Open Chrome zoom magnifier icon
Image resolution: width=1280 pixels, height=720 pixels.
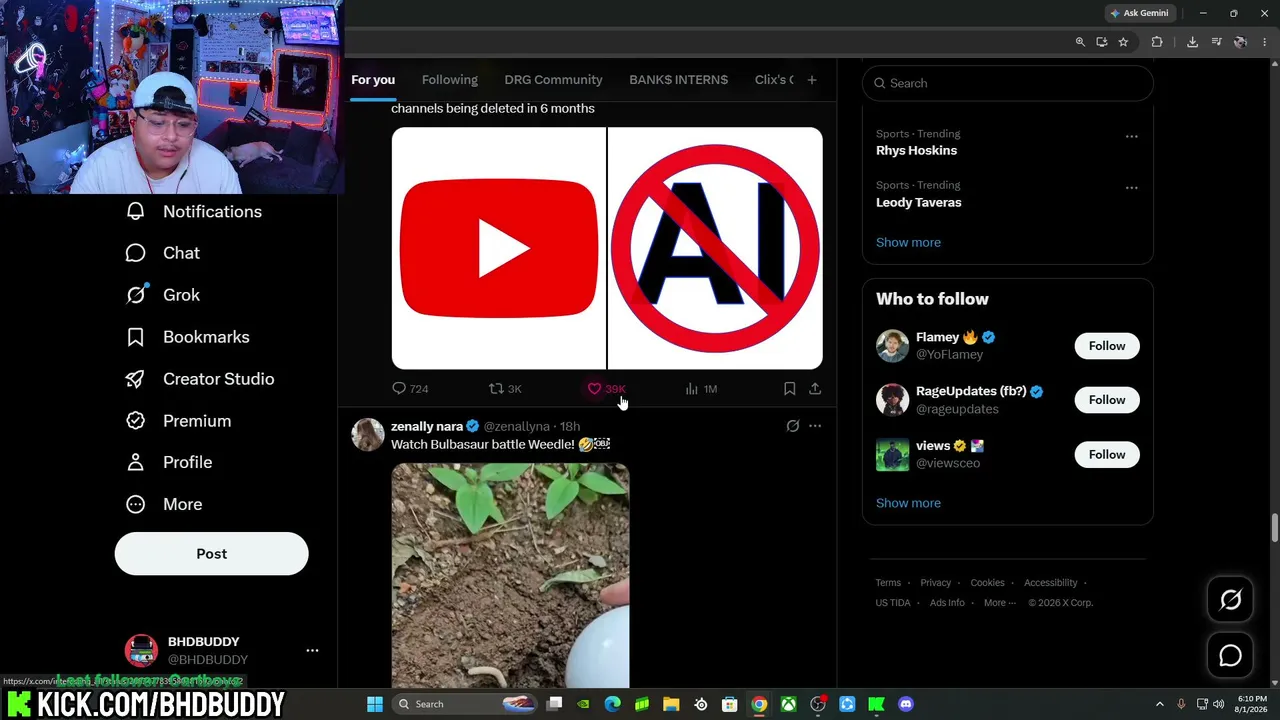[x=1080, y=42]
